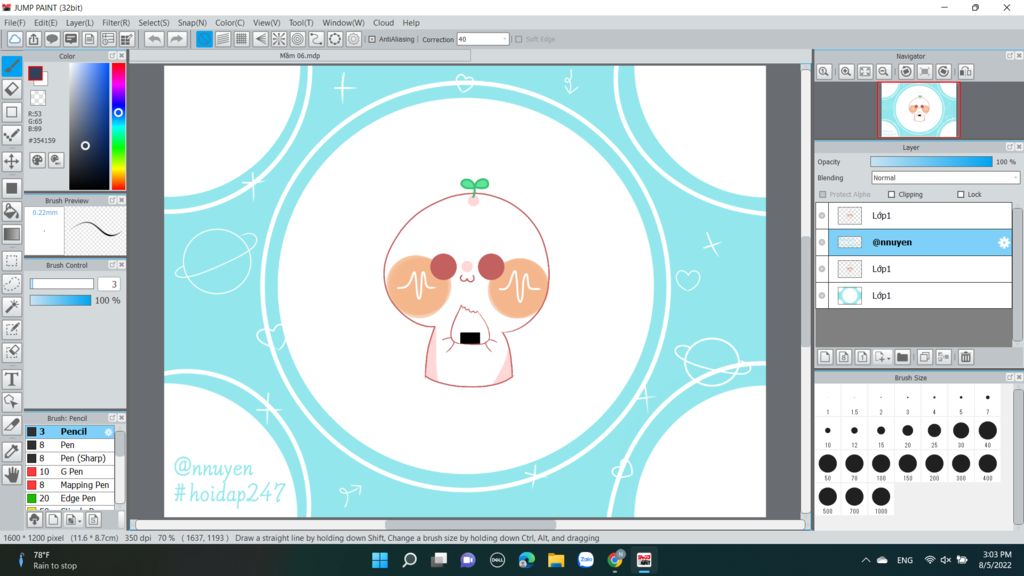The width and height of the screenshot is (1024, 576).
Task: Select the Brush tool
Action: click(12, 66)
